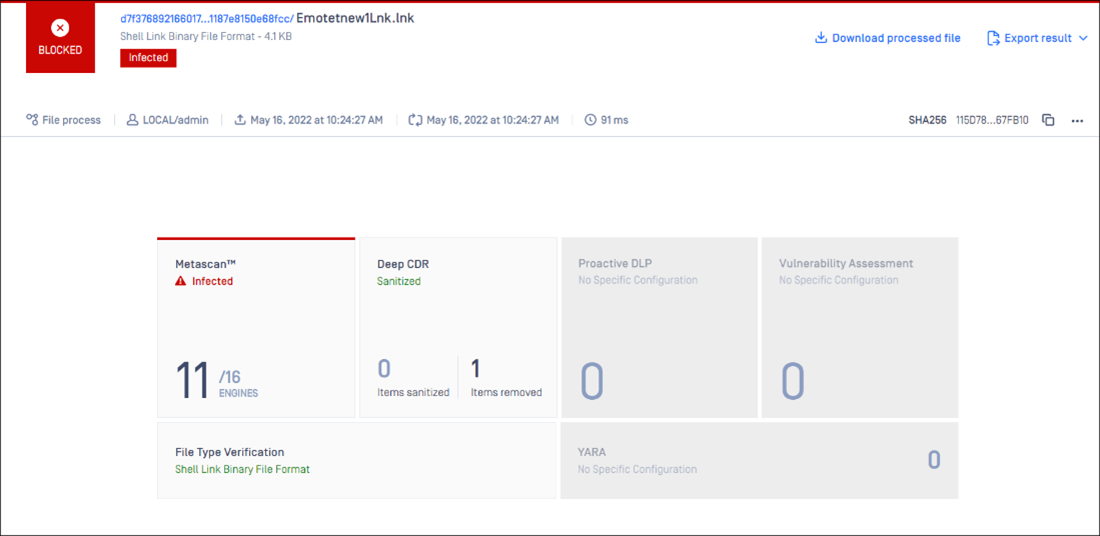The height and width of the screenshot is (536, 1100).
Task: Select the File Type Verification tile
Action: [356, 460]
